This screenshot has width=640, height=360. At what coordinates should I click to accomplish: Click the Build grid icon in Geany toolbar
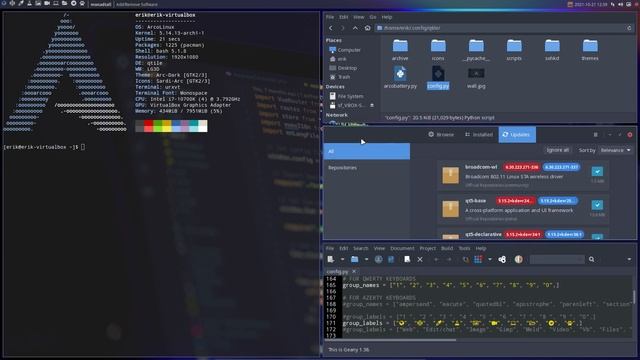tap(478, 259)
